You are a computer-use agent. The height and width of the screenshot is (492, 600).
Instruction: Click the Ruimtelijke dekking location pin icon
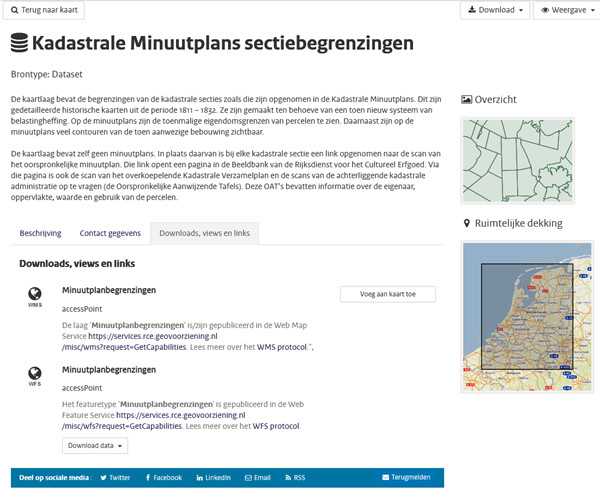[x=466, y=223]
